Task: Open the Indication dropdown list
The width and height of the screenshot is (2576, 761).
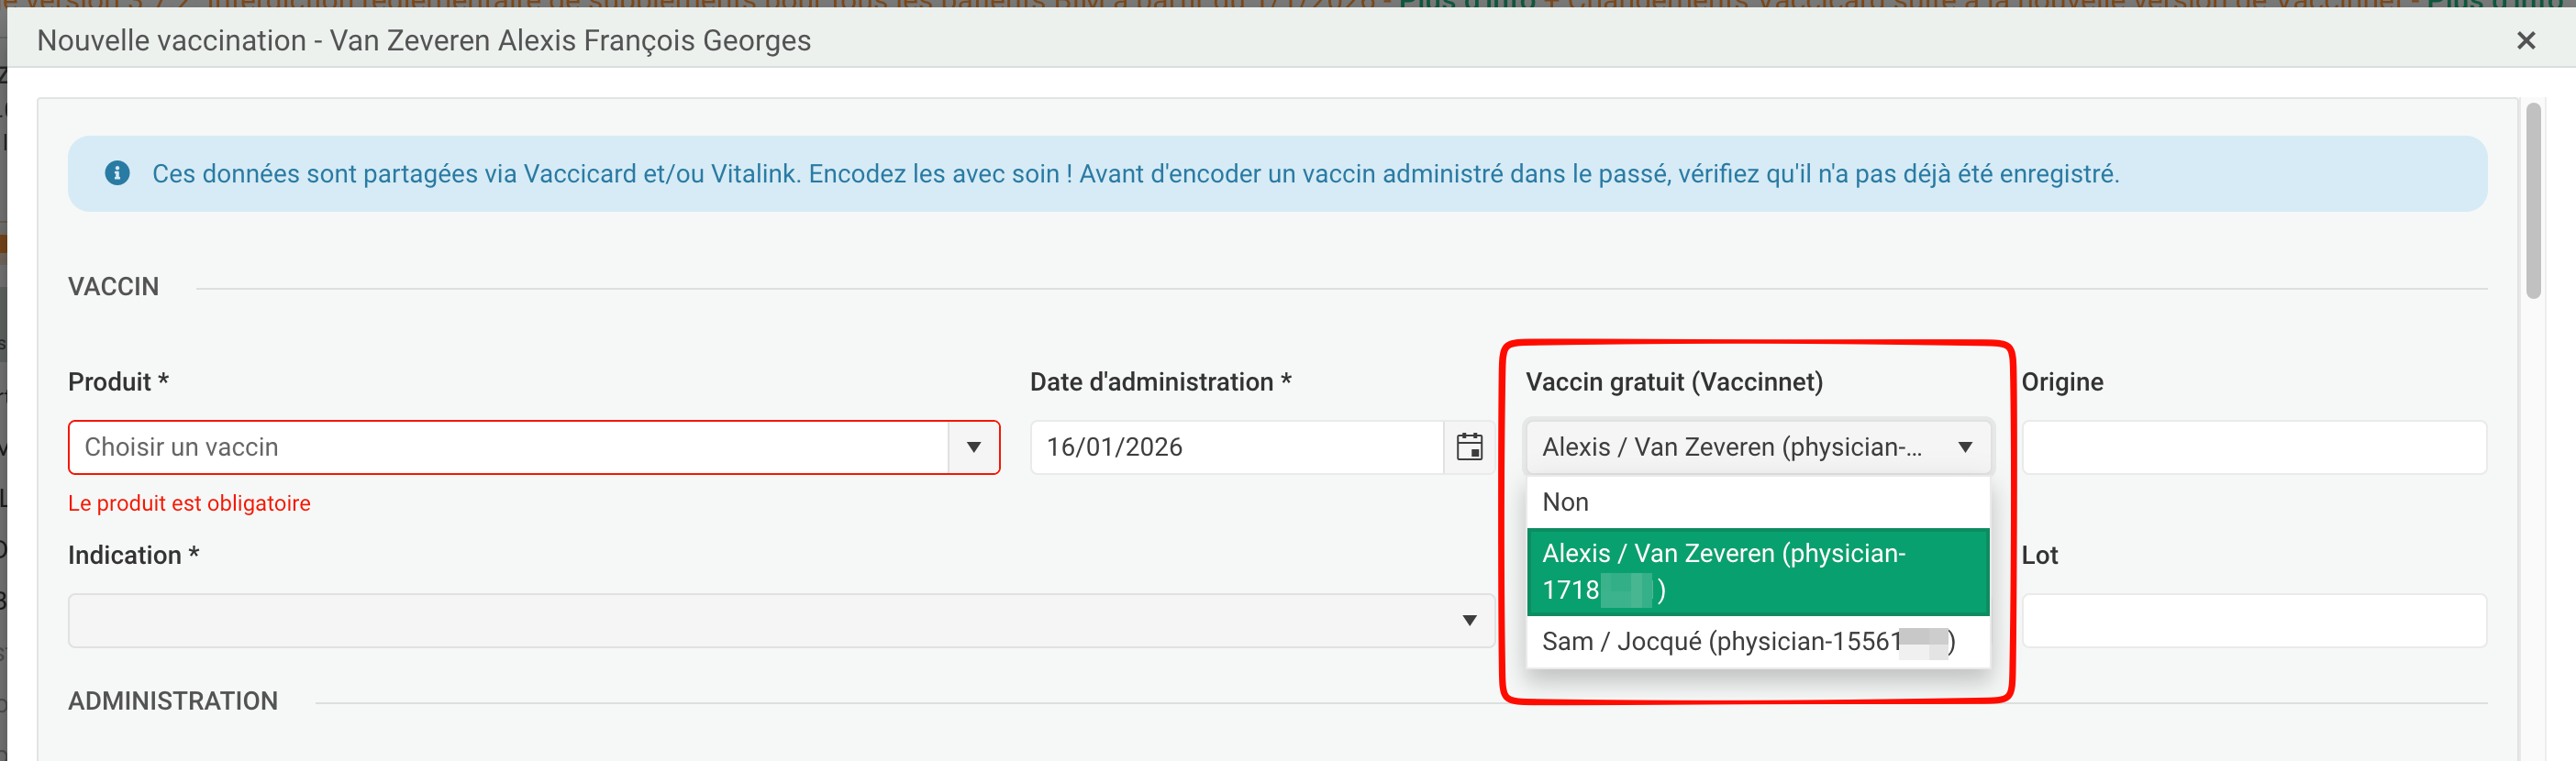Action: click(x=760, y=620)
